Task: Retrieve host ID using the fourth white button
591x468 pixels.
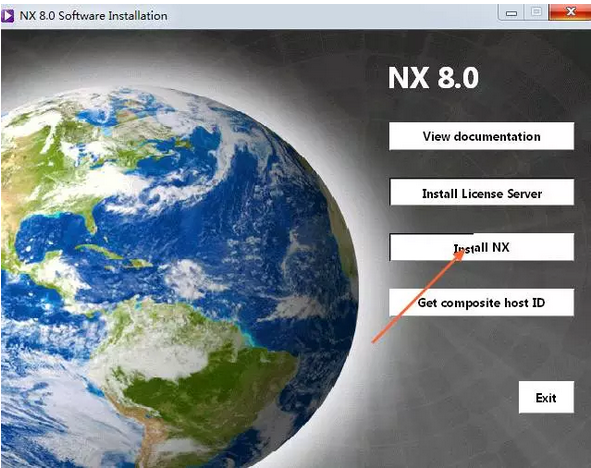Action: click(481, 303)
